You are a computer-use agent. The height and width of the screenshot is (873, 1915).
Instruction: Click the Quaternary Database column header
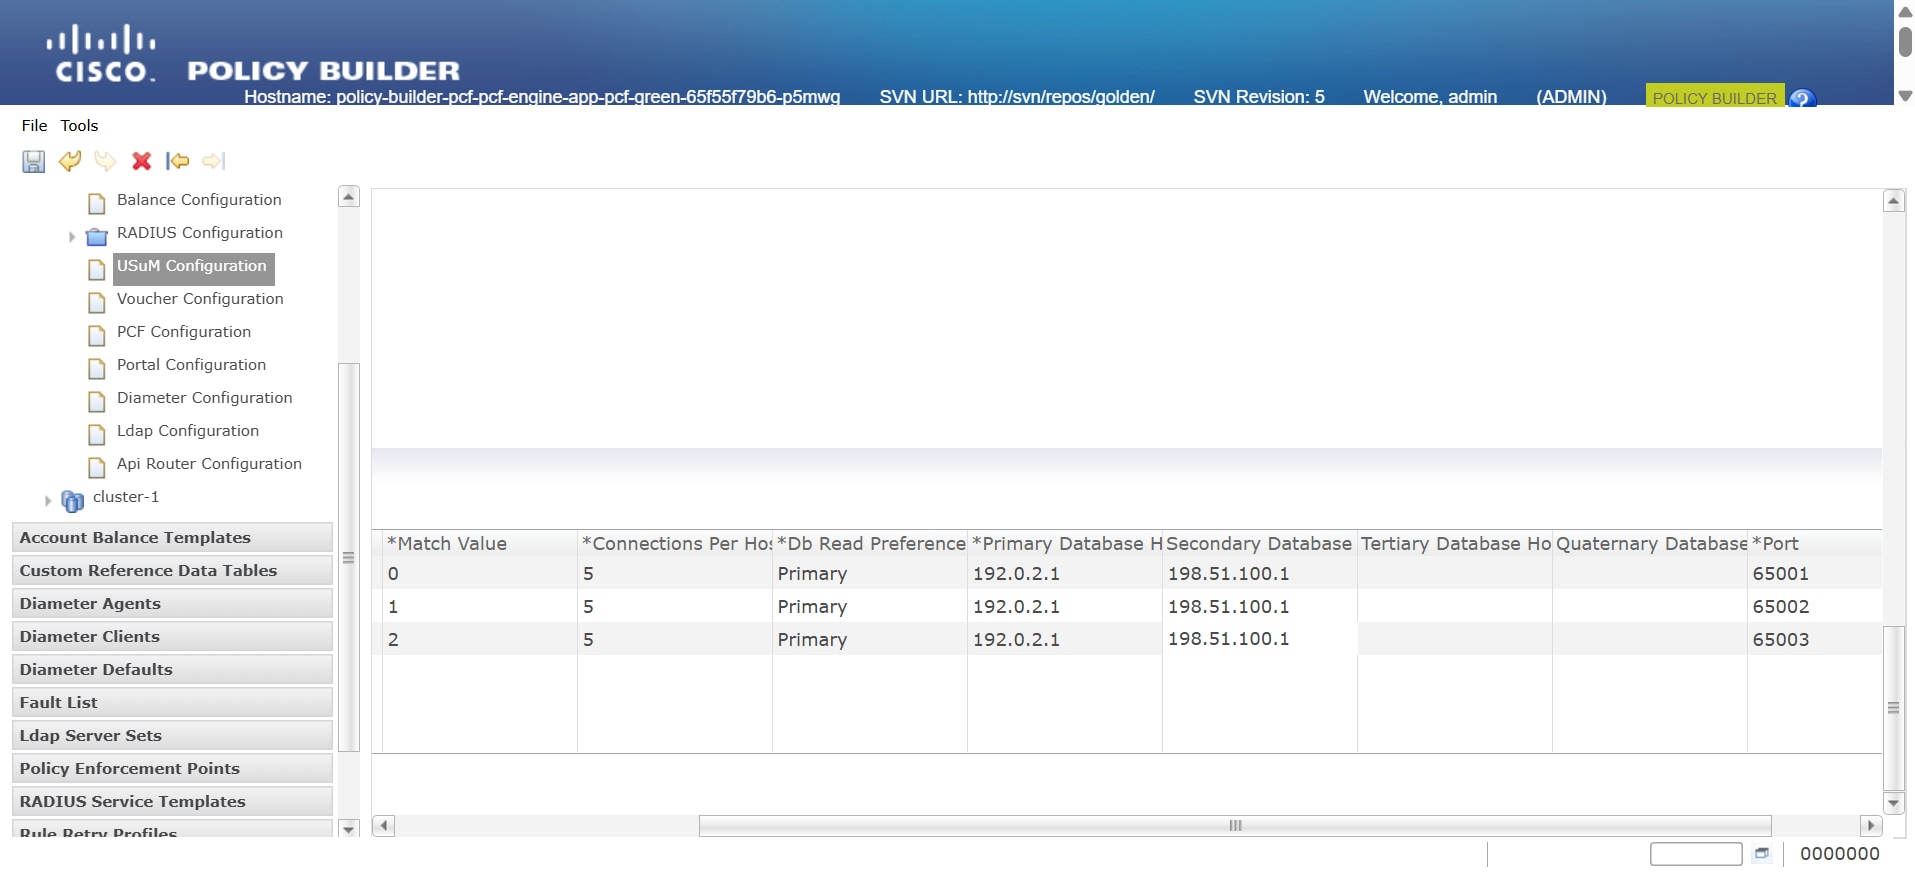point(1650,543)
